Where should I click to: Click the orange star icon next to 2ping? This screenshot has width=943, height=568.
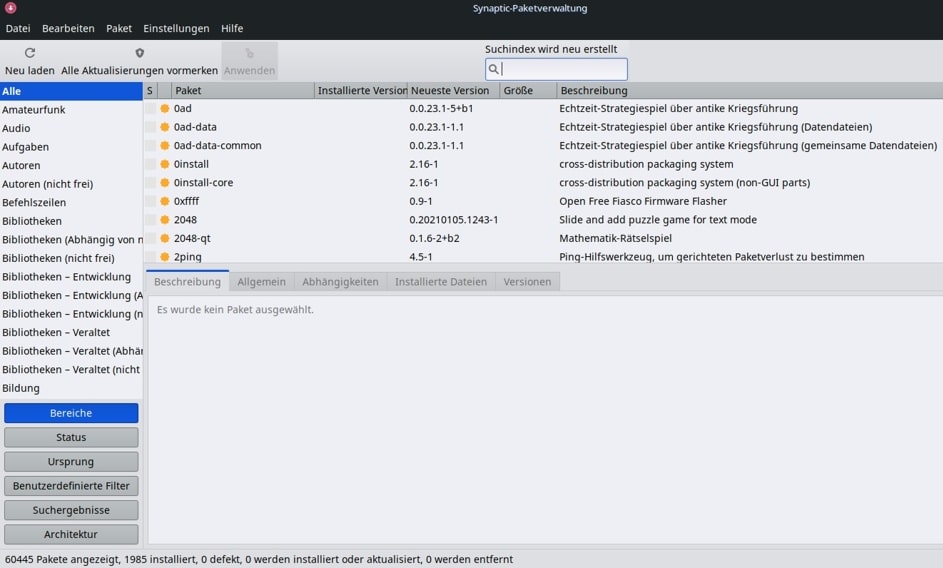(165, 257)
